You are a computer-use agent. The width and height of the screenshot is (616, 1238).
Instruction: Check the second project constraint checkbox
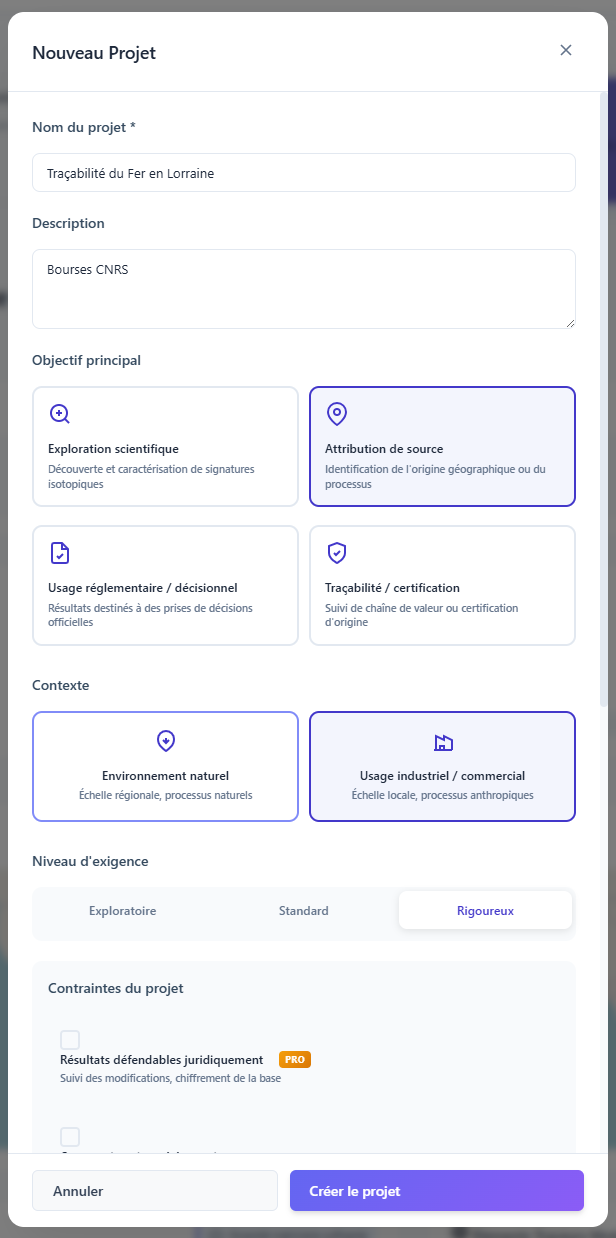coord(70,1136)
